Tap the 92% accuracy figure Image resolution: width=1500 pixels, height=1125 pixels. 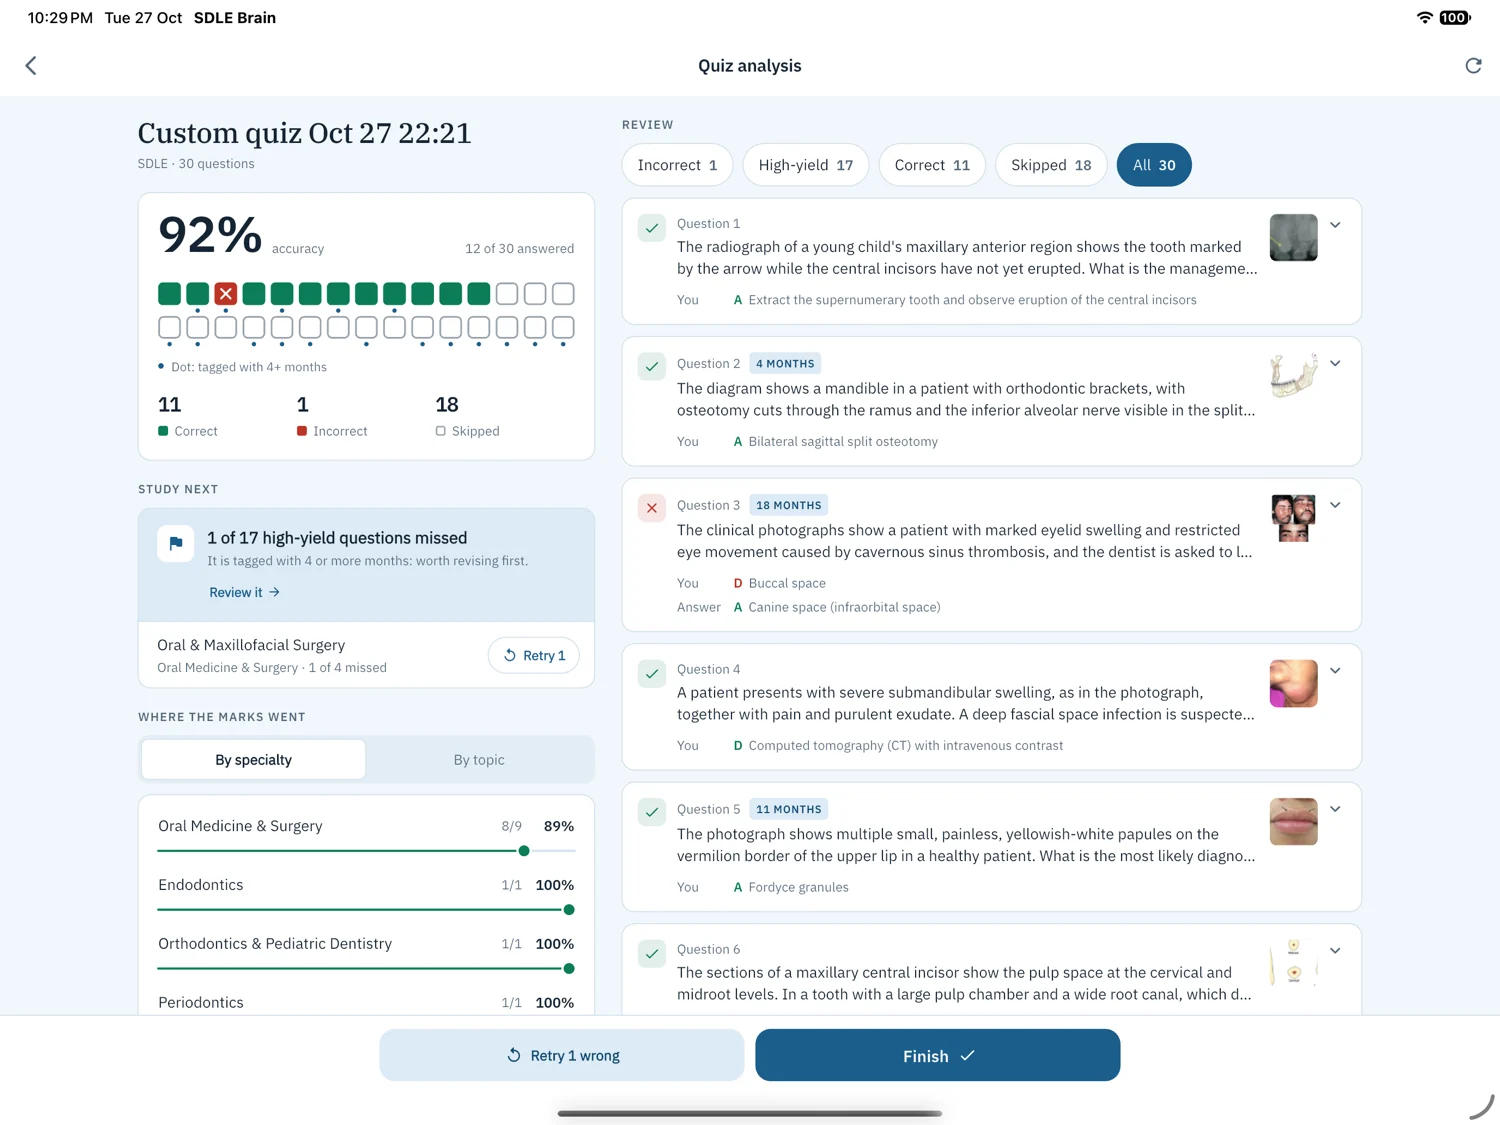(x=210, y=235)
